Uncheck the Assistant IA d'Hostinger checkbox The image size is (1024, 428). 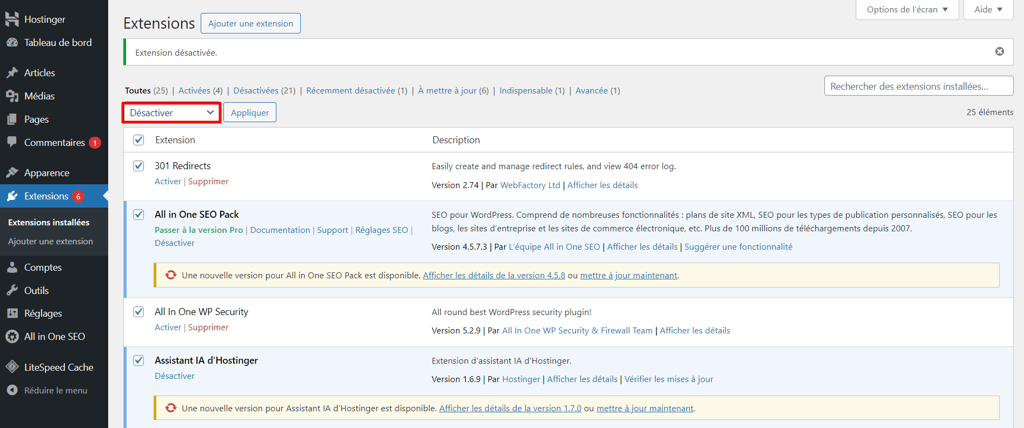138,360
